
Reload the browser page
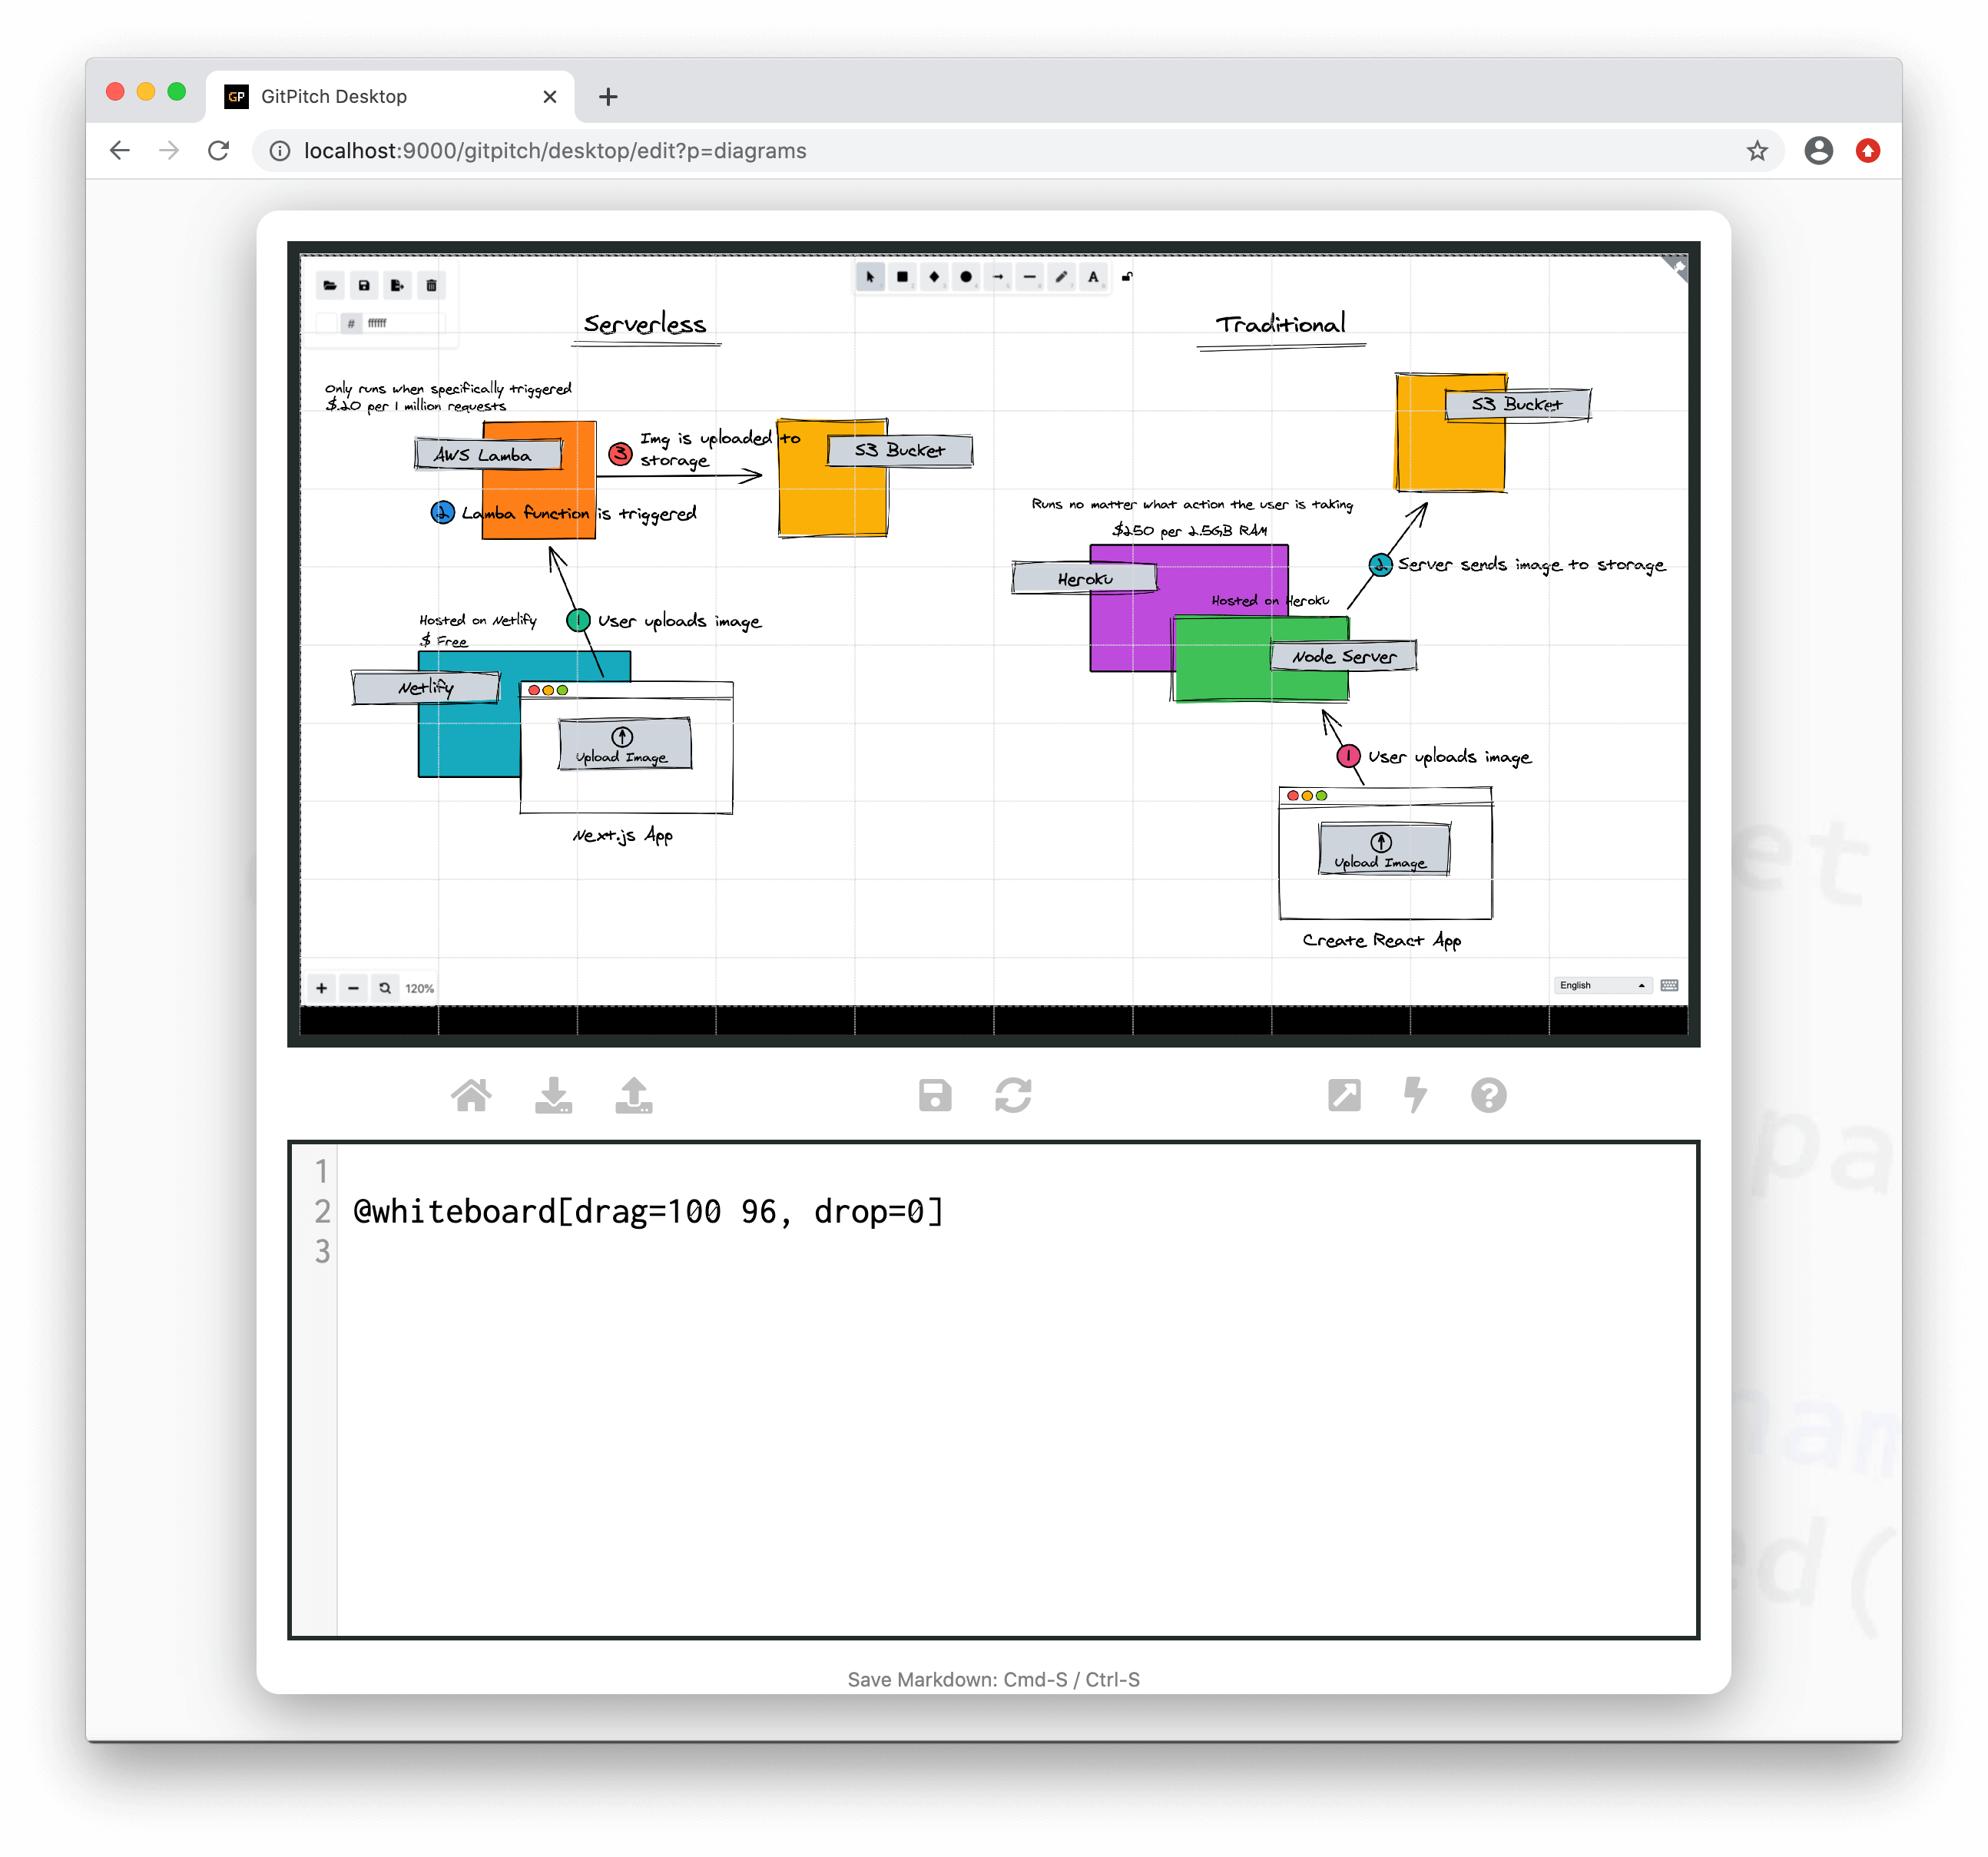pos(218,151)
